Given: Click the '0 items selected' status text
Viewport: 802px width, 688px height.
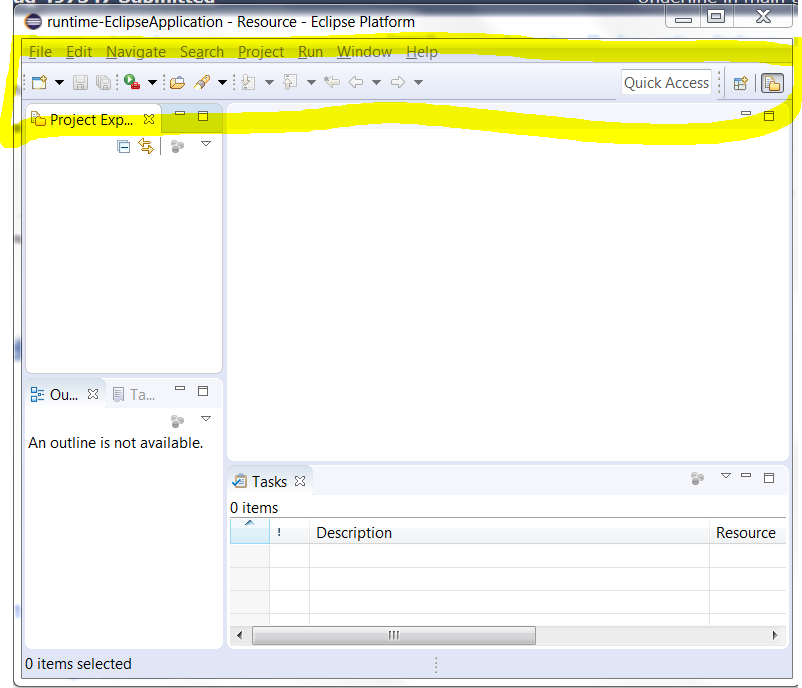Looking at the screenshot, I should point(78,664).
